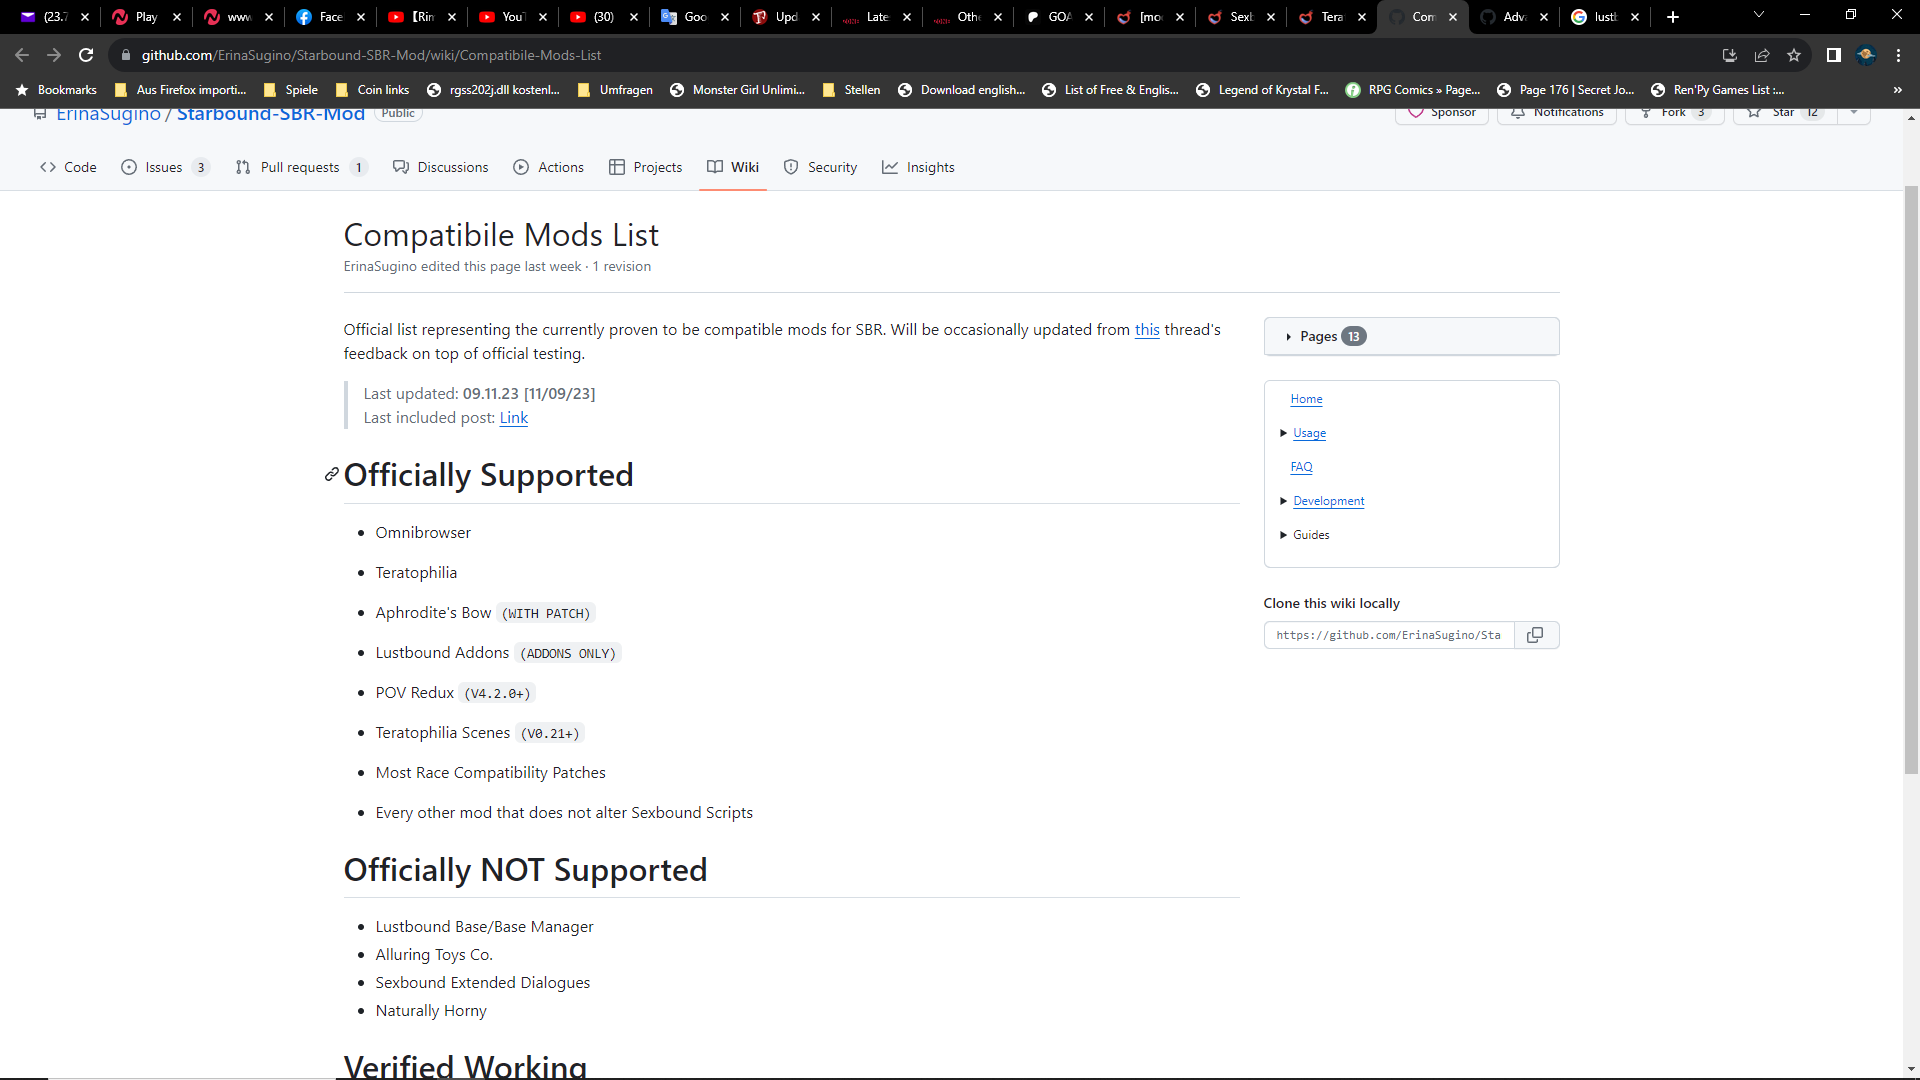Go to the Pull requests tab

tap(299, 167)
